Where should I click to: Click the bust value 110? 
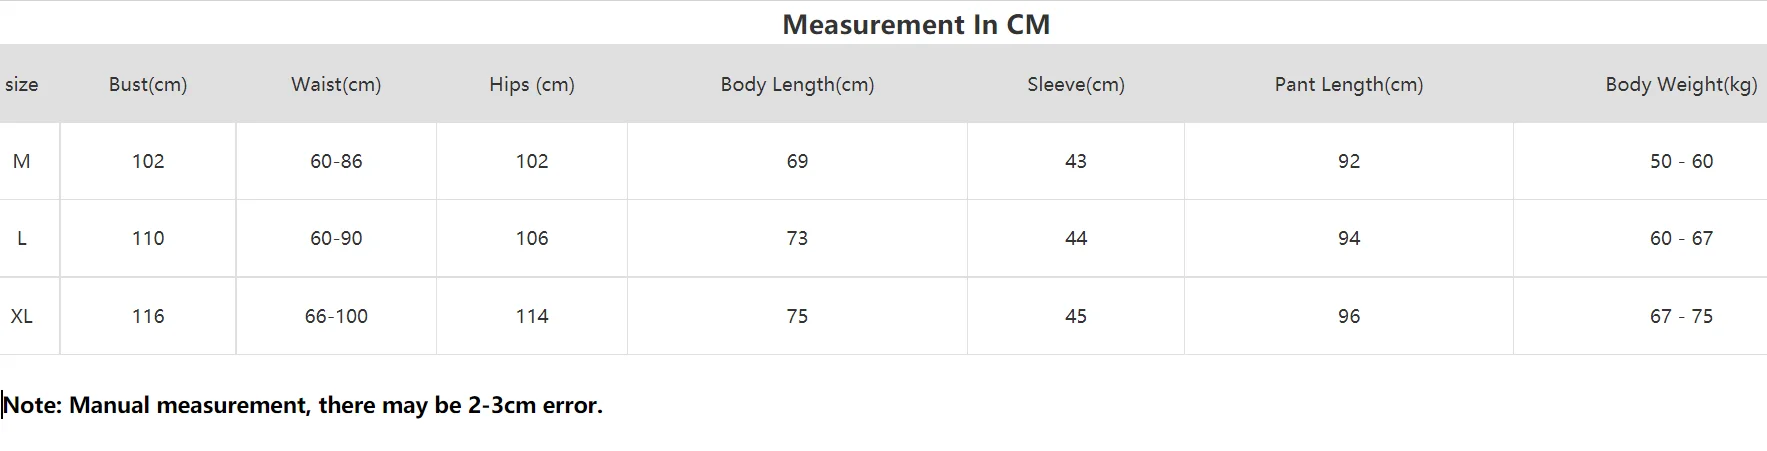[148, 238]
